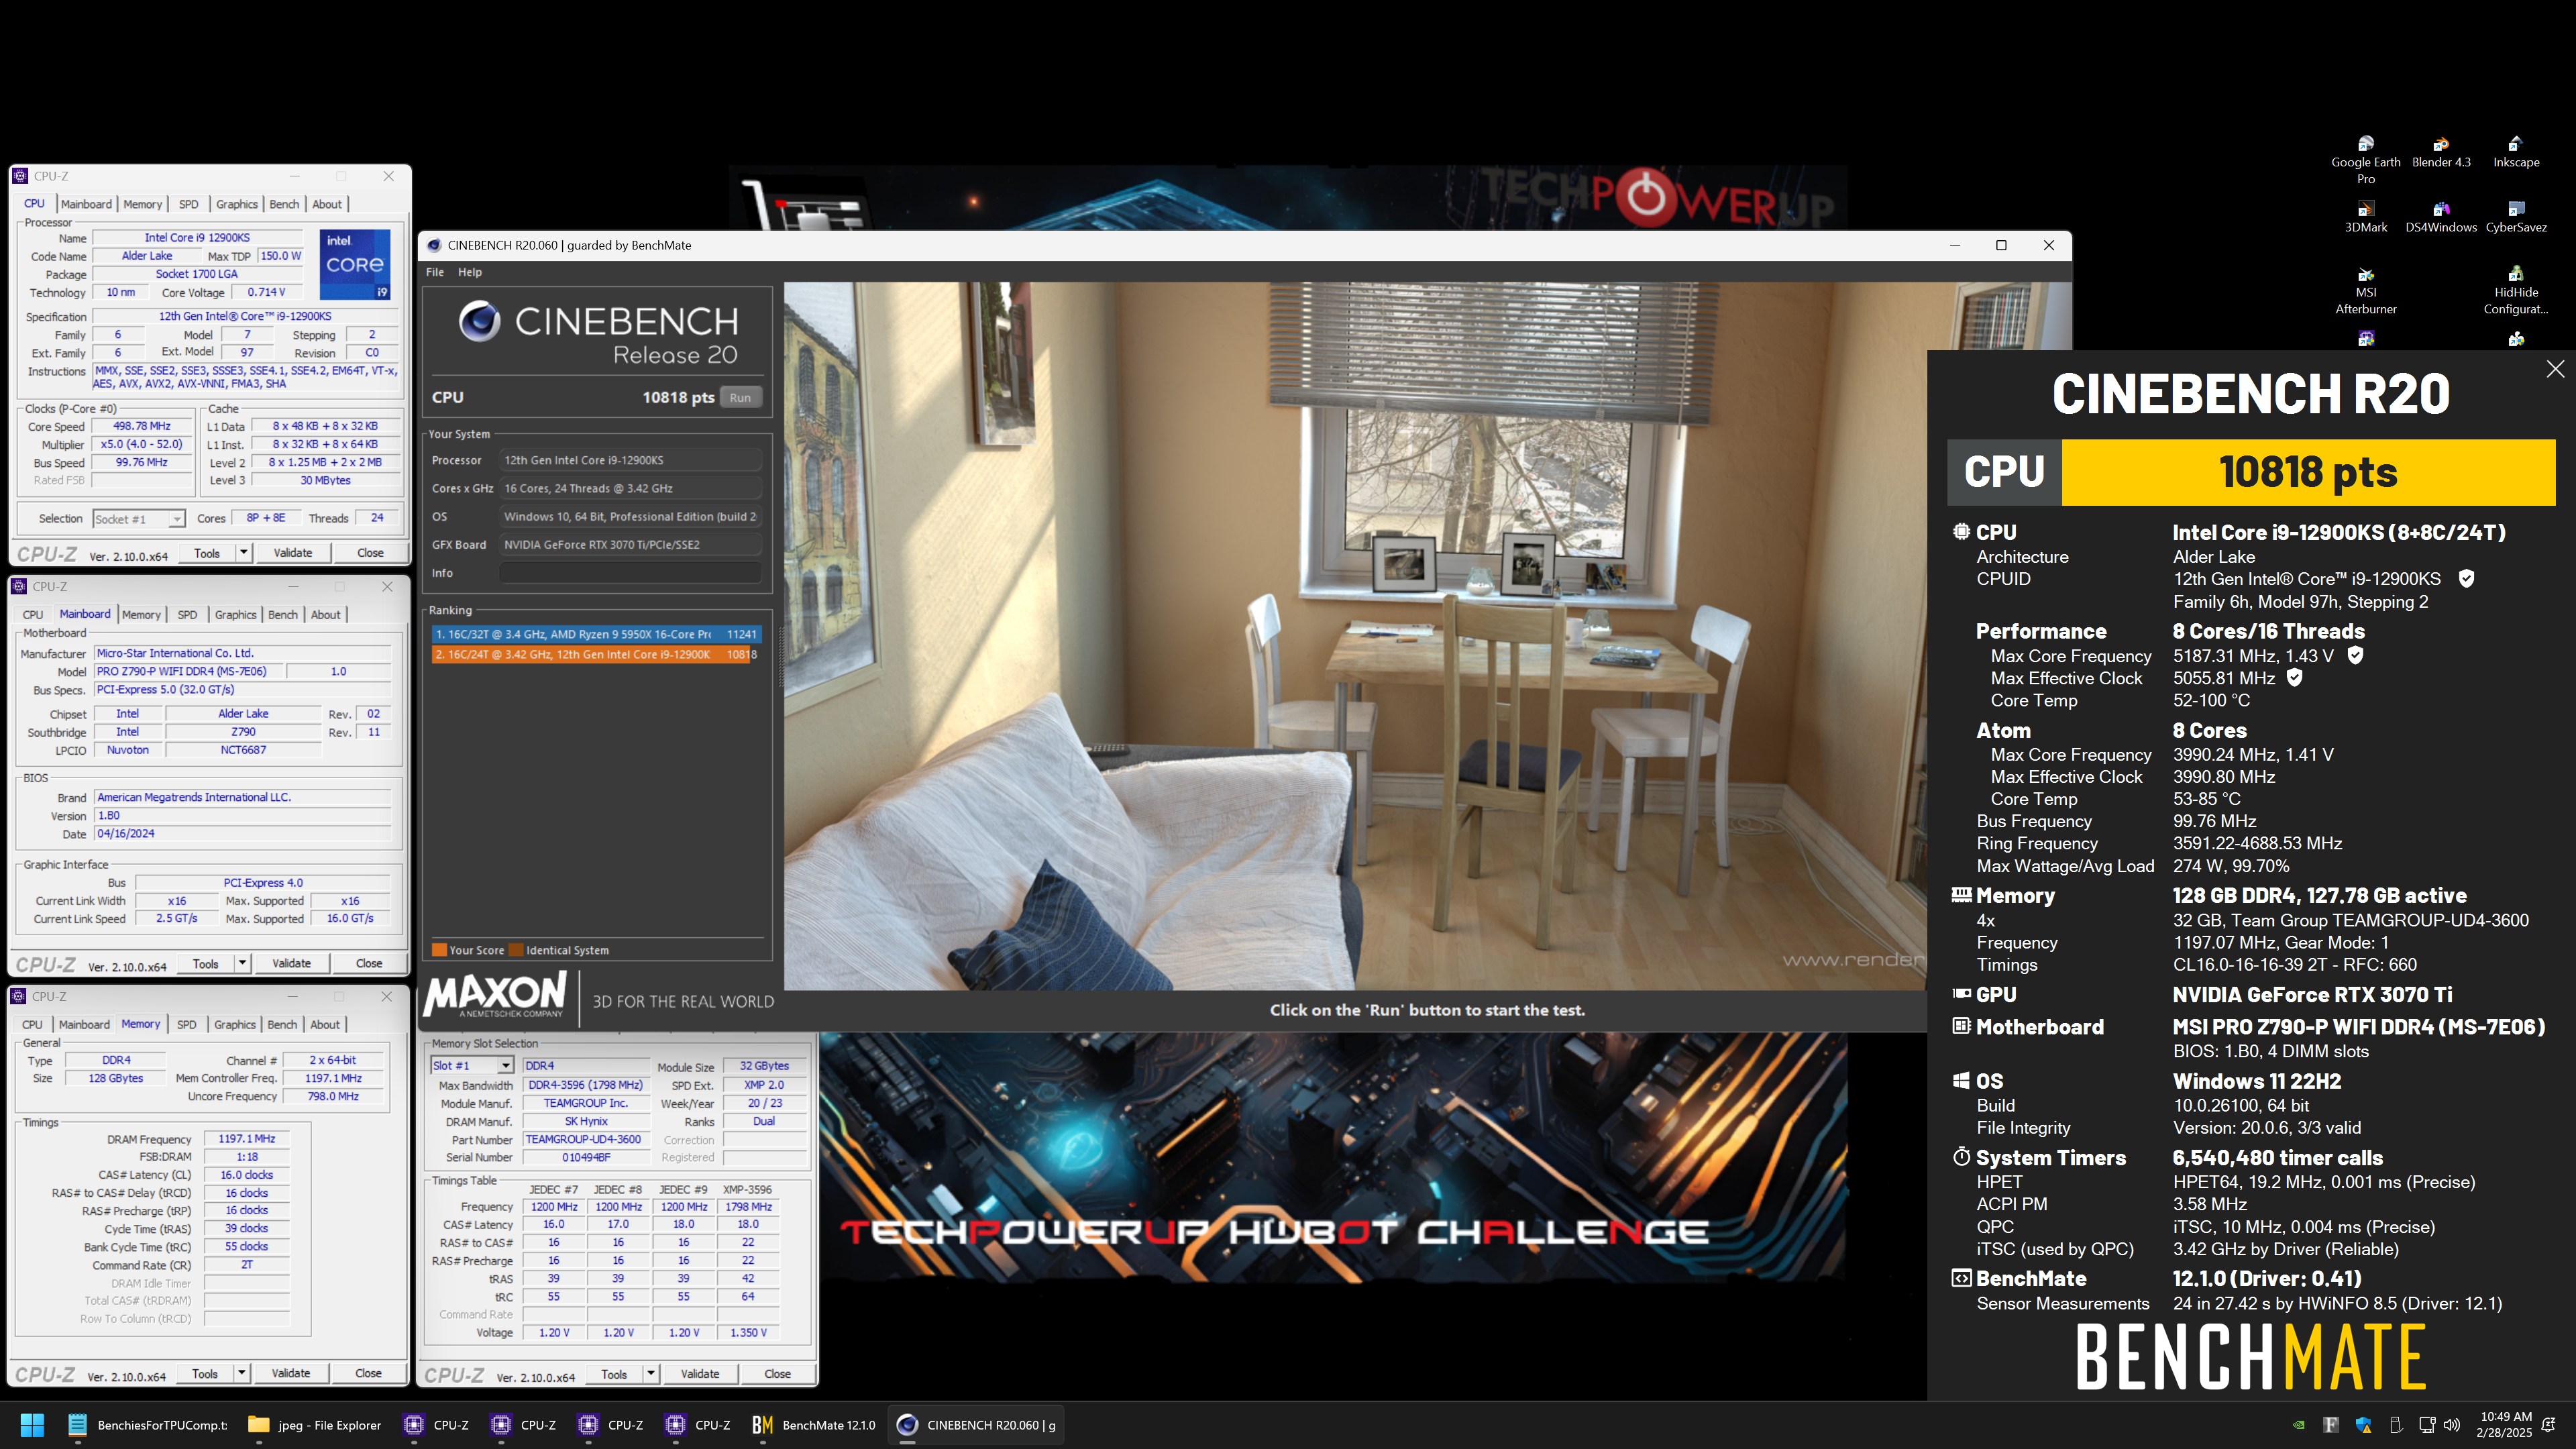Click Close in the CPU-Z Mainboard window
2576x1449 pixels.
pos(369,963)
